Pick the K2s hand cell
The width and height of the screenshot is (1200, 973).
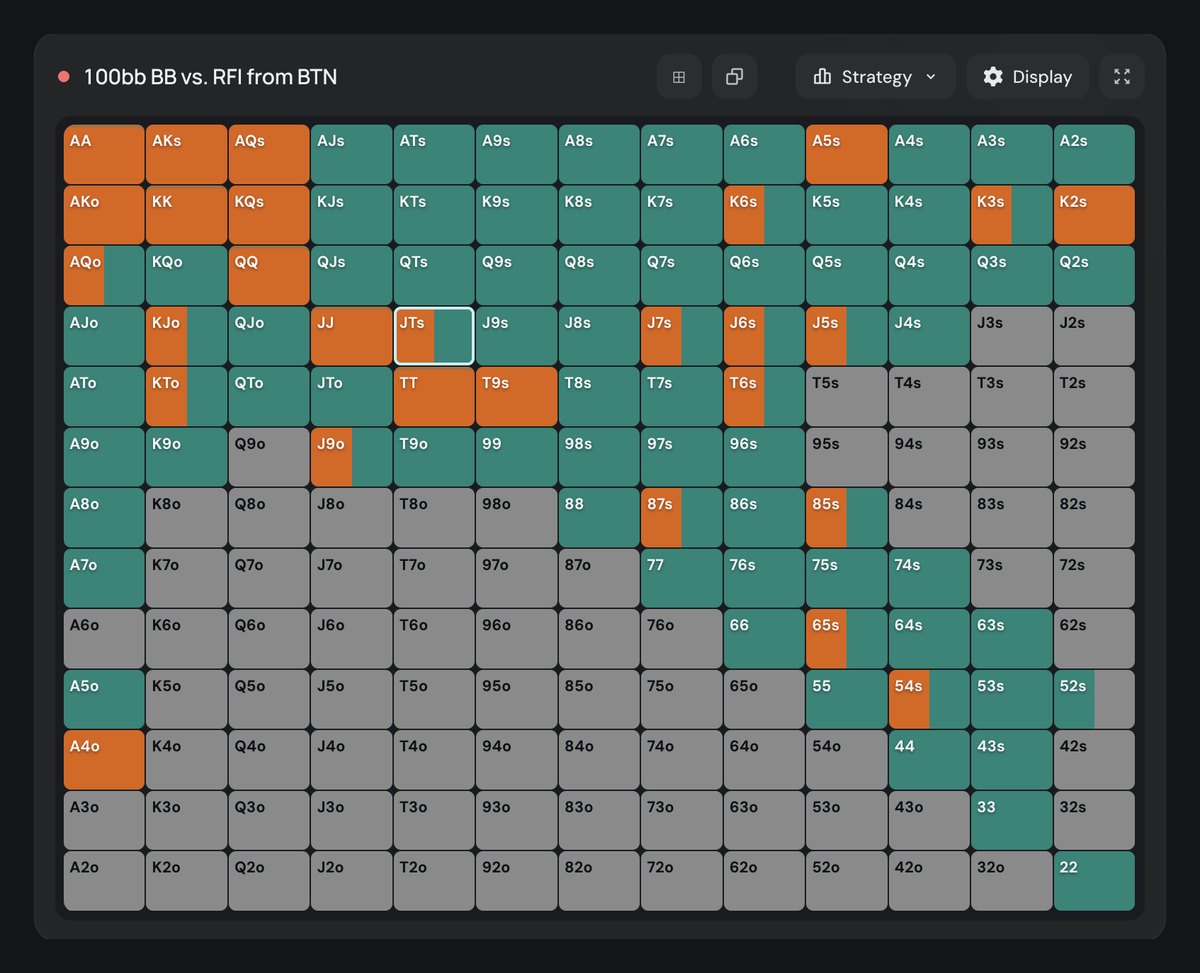(x=1094, y=215)
